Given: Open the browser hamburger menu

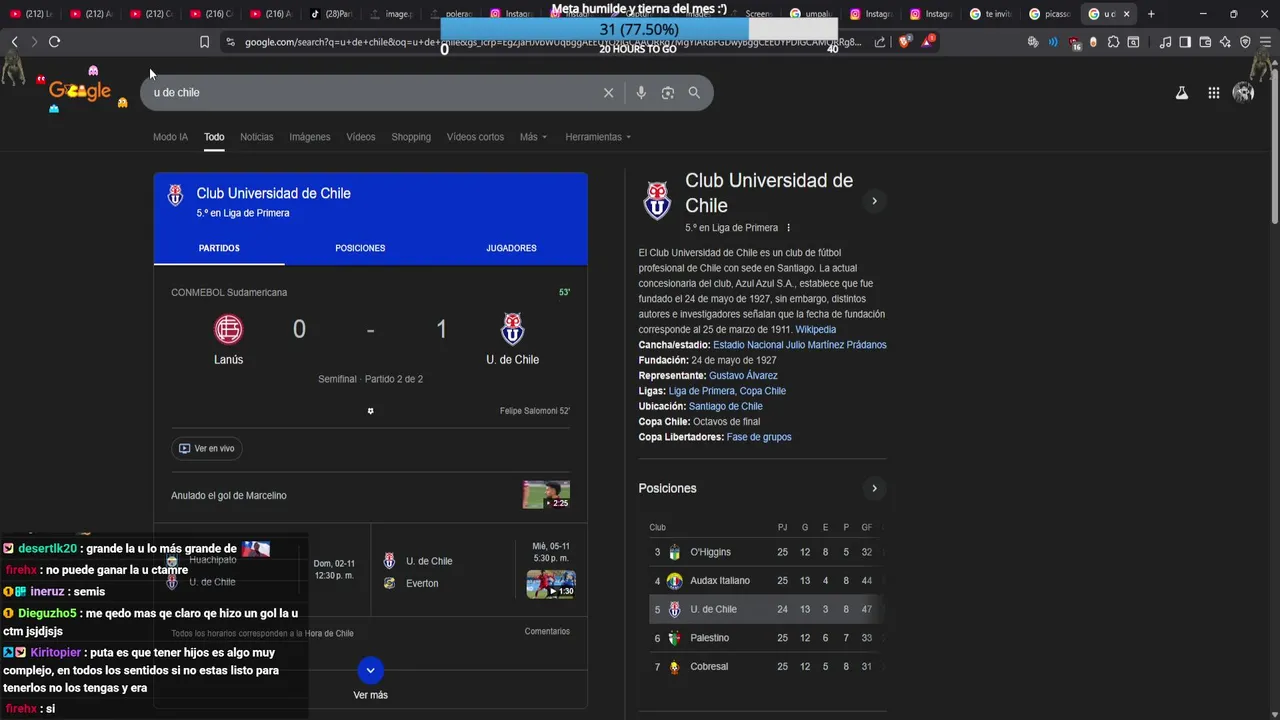Looking at the screenshot, I should pyautogui.click(x=1265, y=42).
